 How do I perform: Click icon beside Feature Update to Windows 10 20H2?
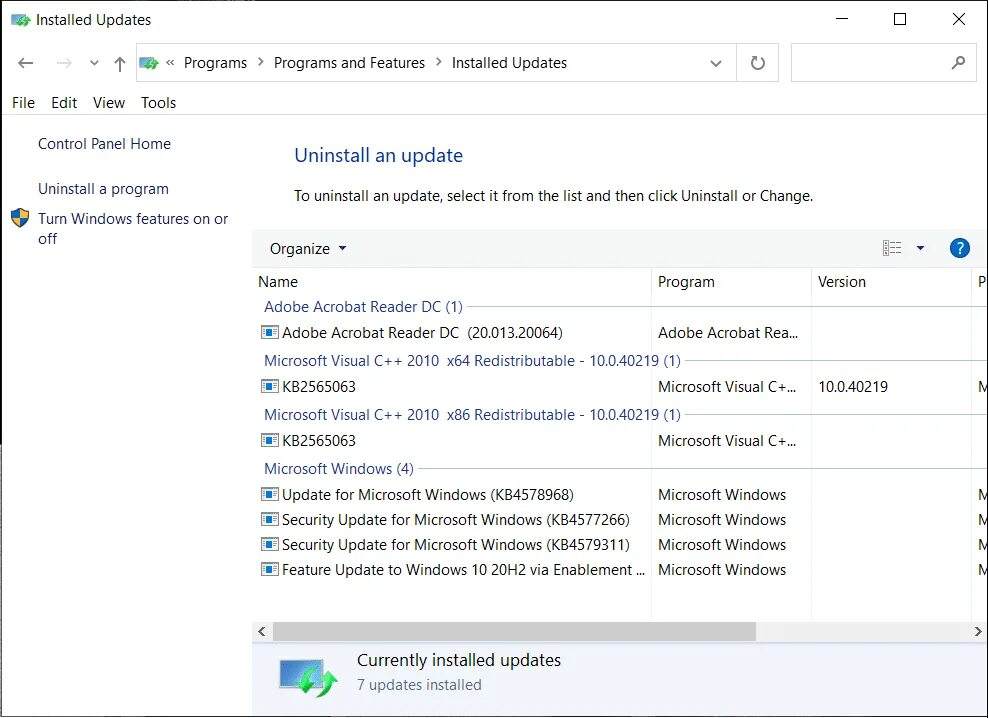point(270,570)
